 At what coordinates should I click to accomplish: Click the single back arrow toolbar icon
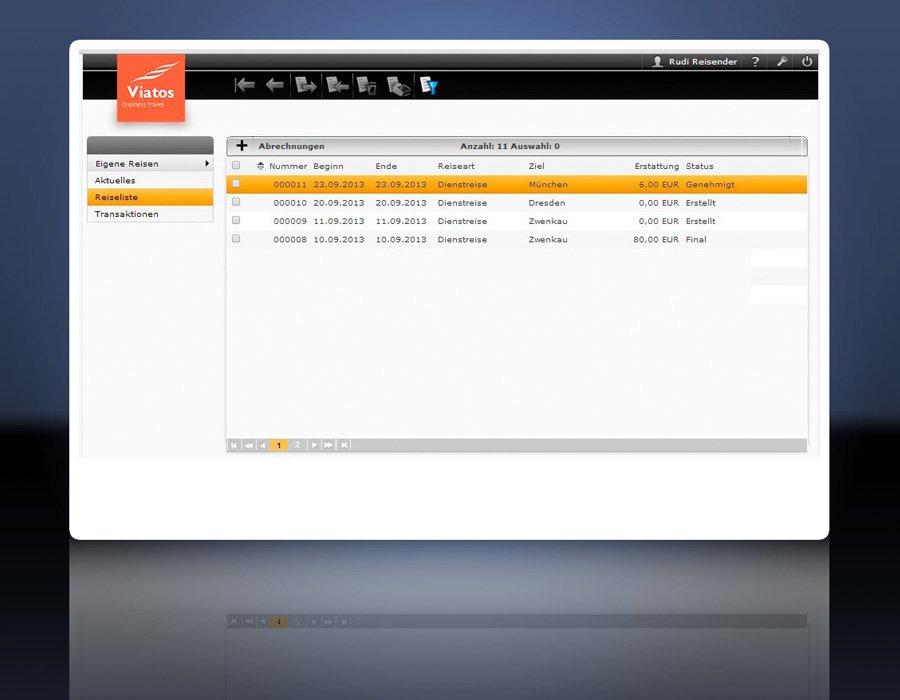coord(275,85)
